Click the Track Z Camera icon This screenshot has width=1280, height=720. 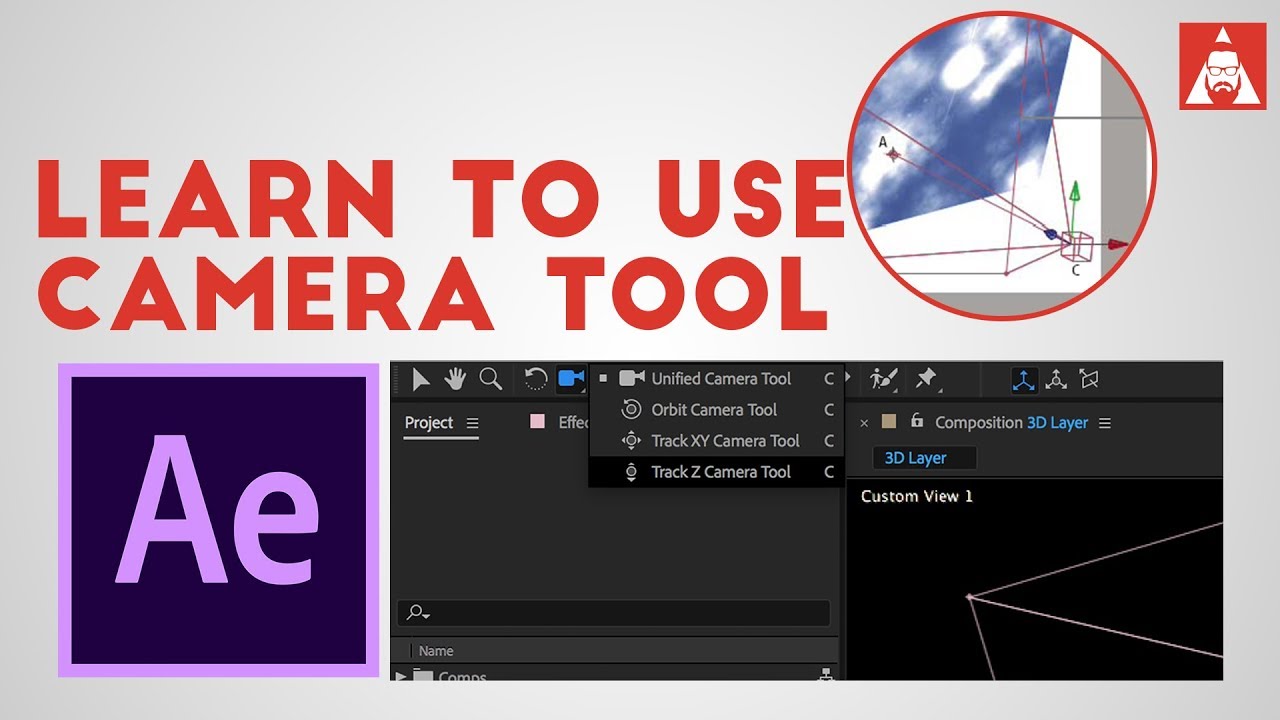coord(631,472)
